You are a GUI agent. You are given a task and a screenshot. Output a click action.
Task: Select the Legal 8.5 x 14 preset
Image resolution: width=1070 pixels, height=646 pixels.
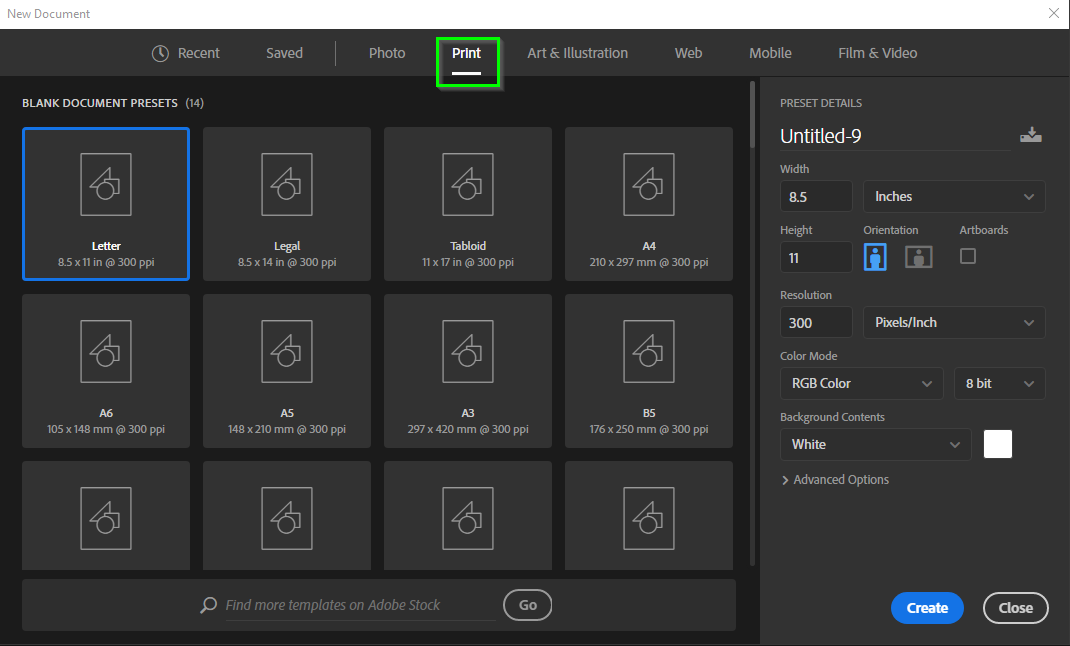286,204
